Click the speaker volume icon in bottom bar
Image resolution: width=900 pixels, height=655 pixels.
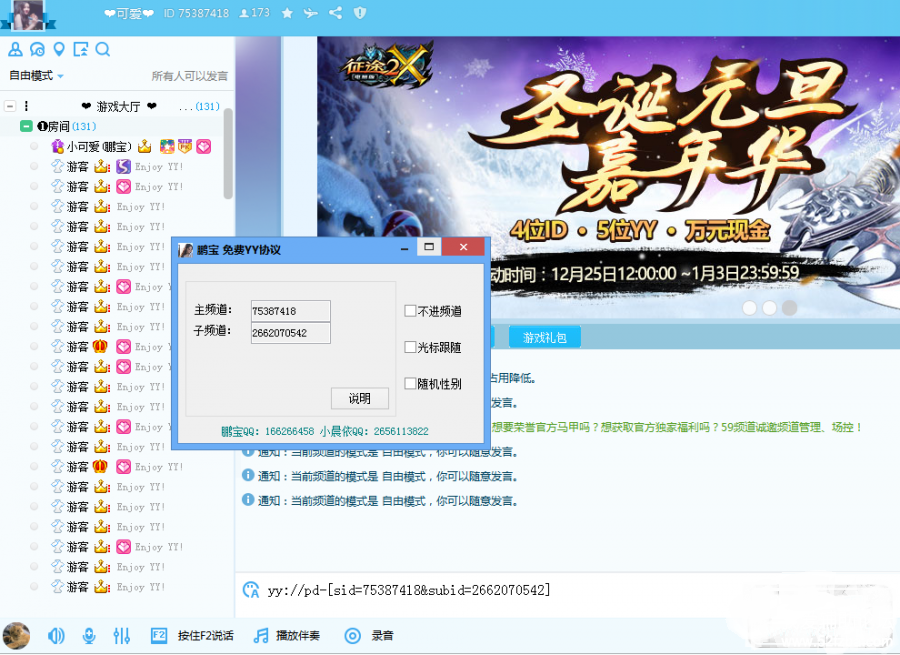[56, 635]
